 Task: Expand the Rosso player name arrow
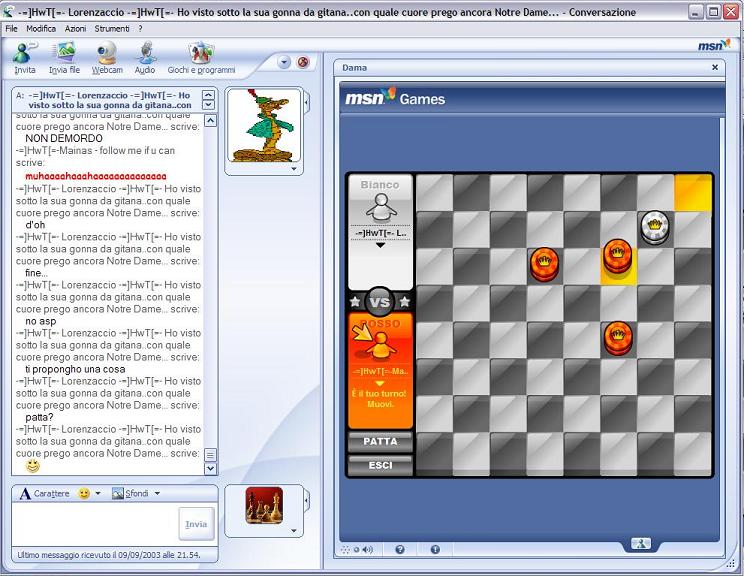pos(380,383)
